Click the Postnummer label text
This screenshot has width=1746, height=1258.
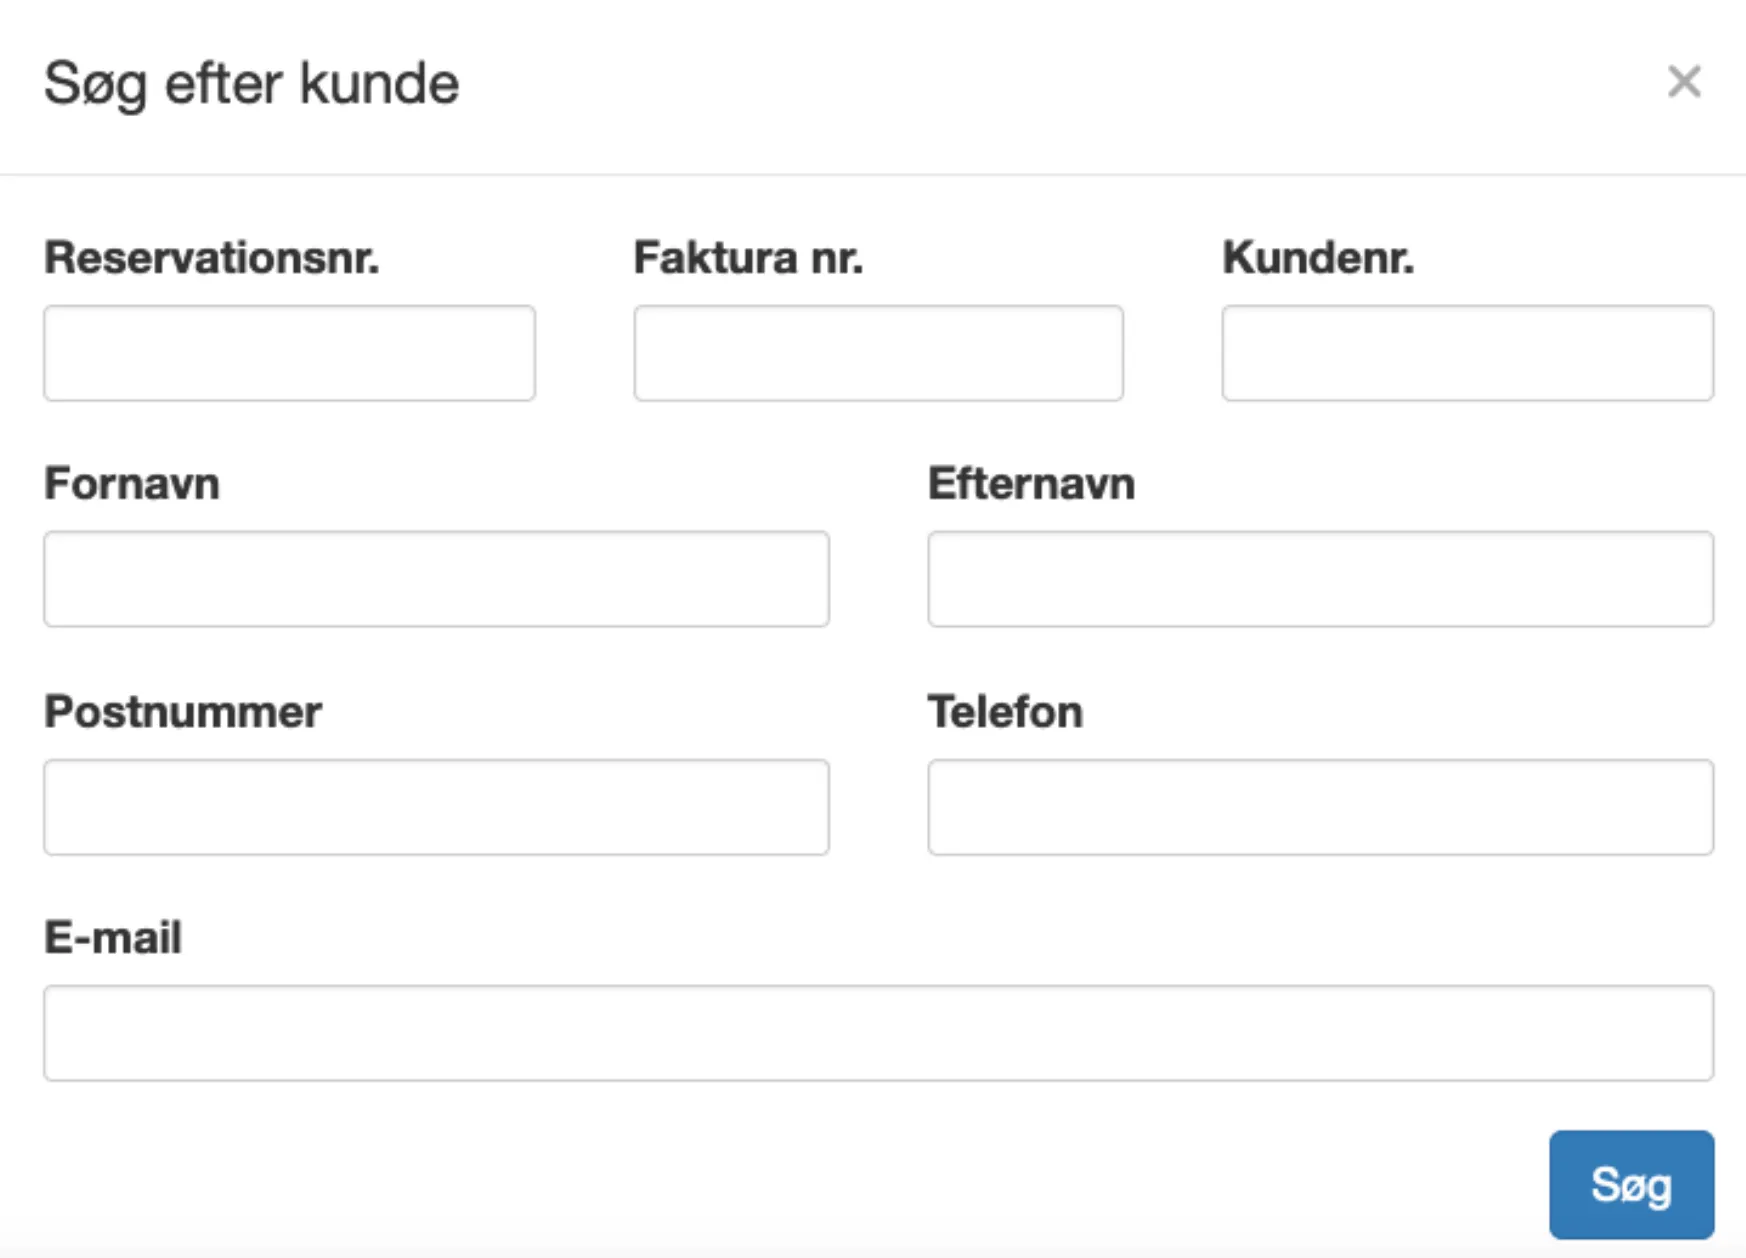[181, 712]
